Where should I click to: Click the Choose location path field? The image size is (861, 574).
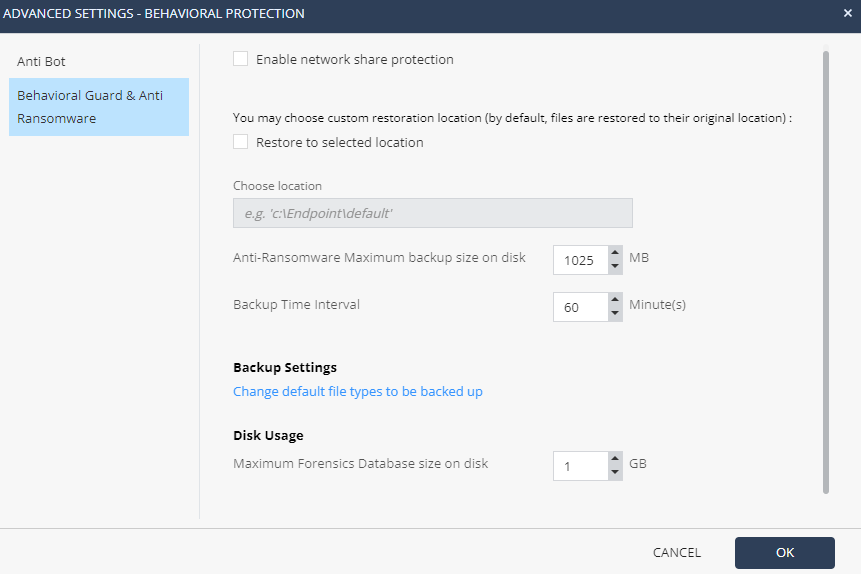pyautogui.click(x=433, y=213)
